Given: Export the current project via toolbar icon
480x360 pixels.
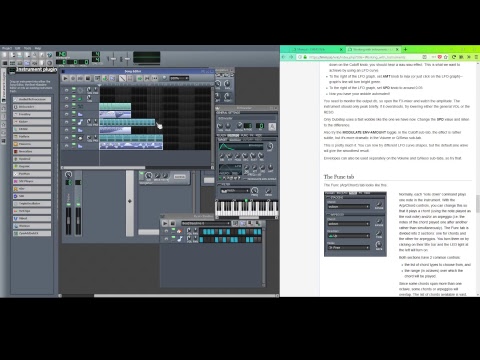Looking at the screenshot, I should click(42, 55).
